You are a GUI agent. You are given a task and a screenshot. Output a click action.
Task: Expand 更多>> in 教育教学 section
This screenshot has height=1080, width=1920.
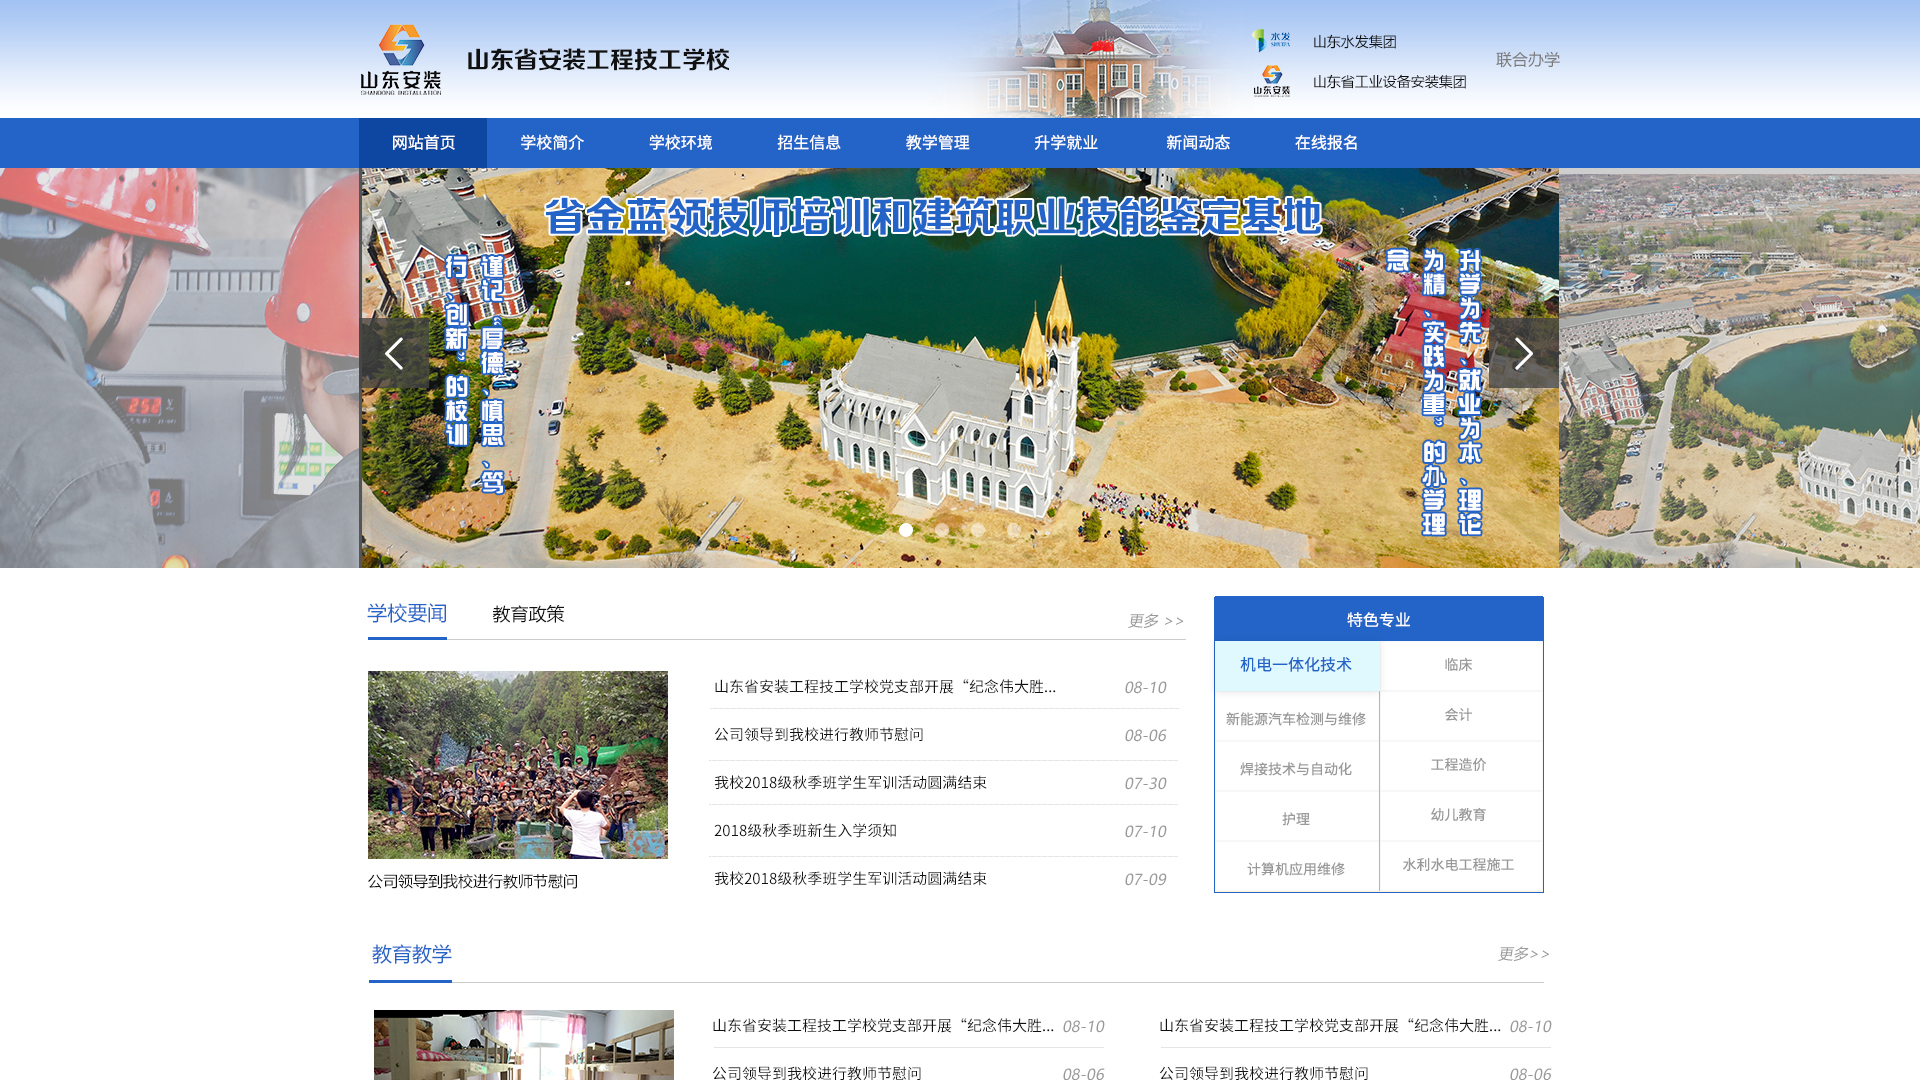1523,954
